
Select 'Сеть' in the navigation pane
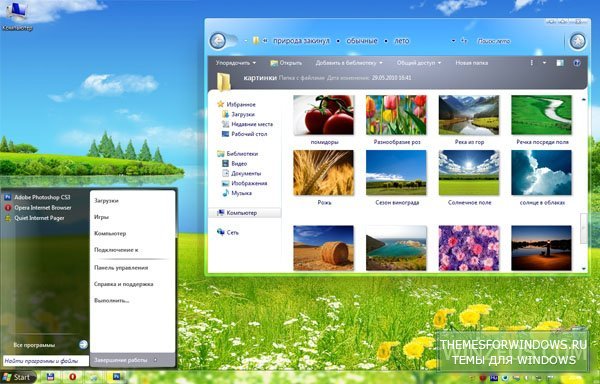click(x=228, y=232)
